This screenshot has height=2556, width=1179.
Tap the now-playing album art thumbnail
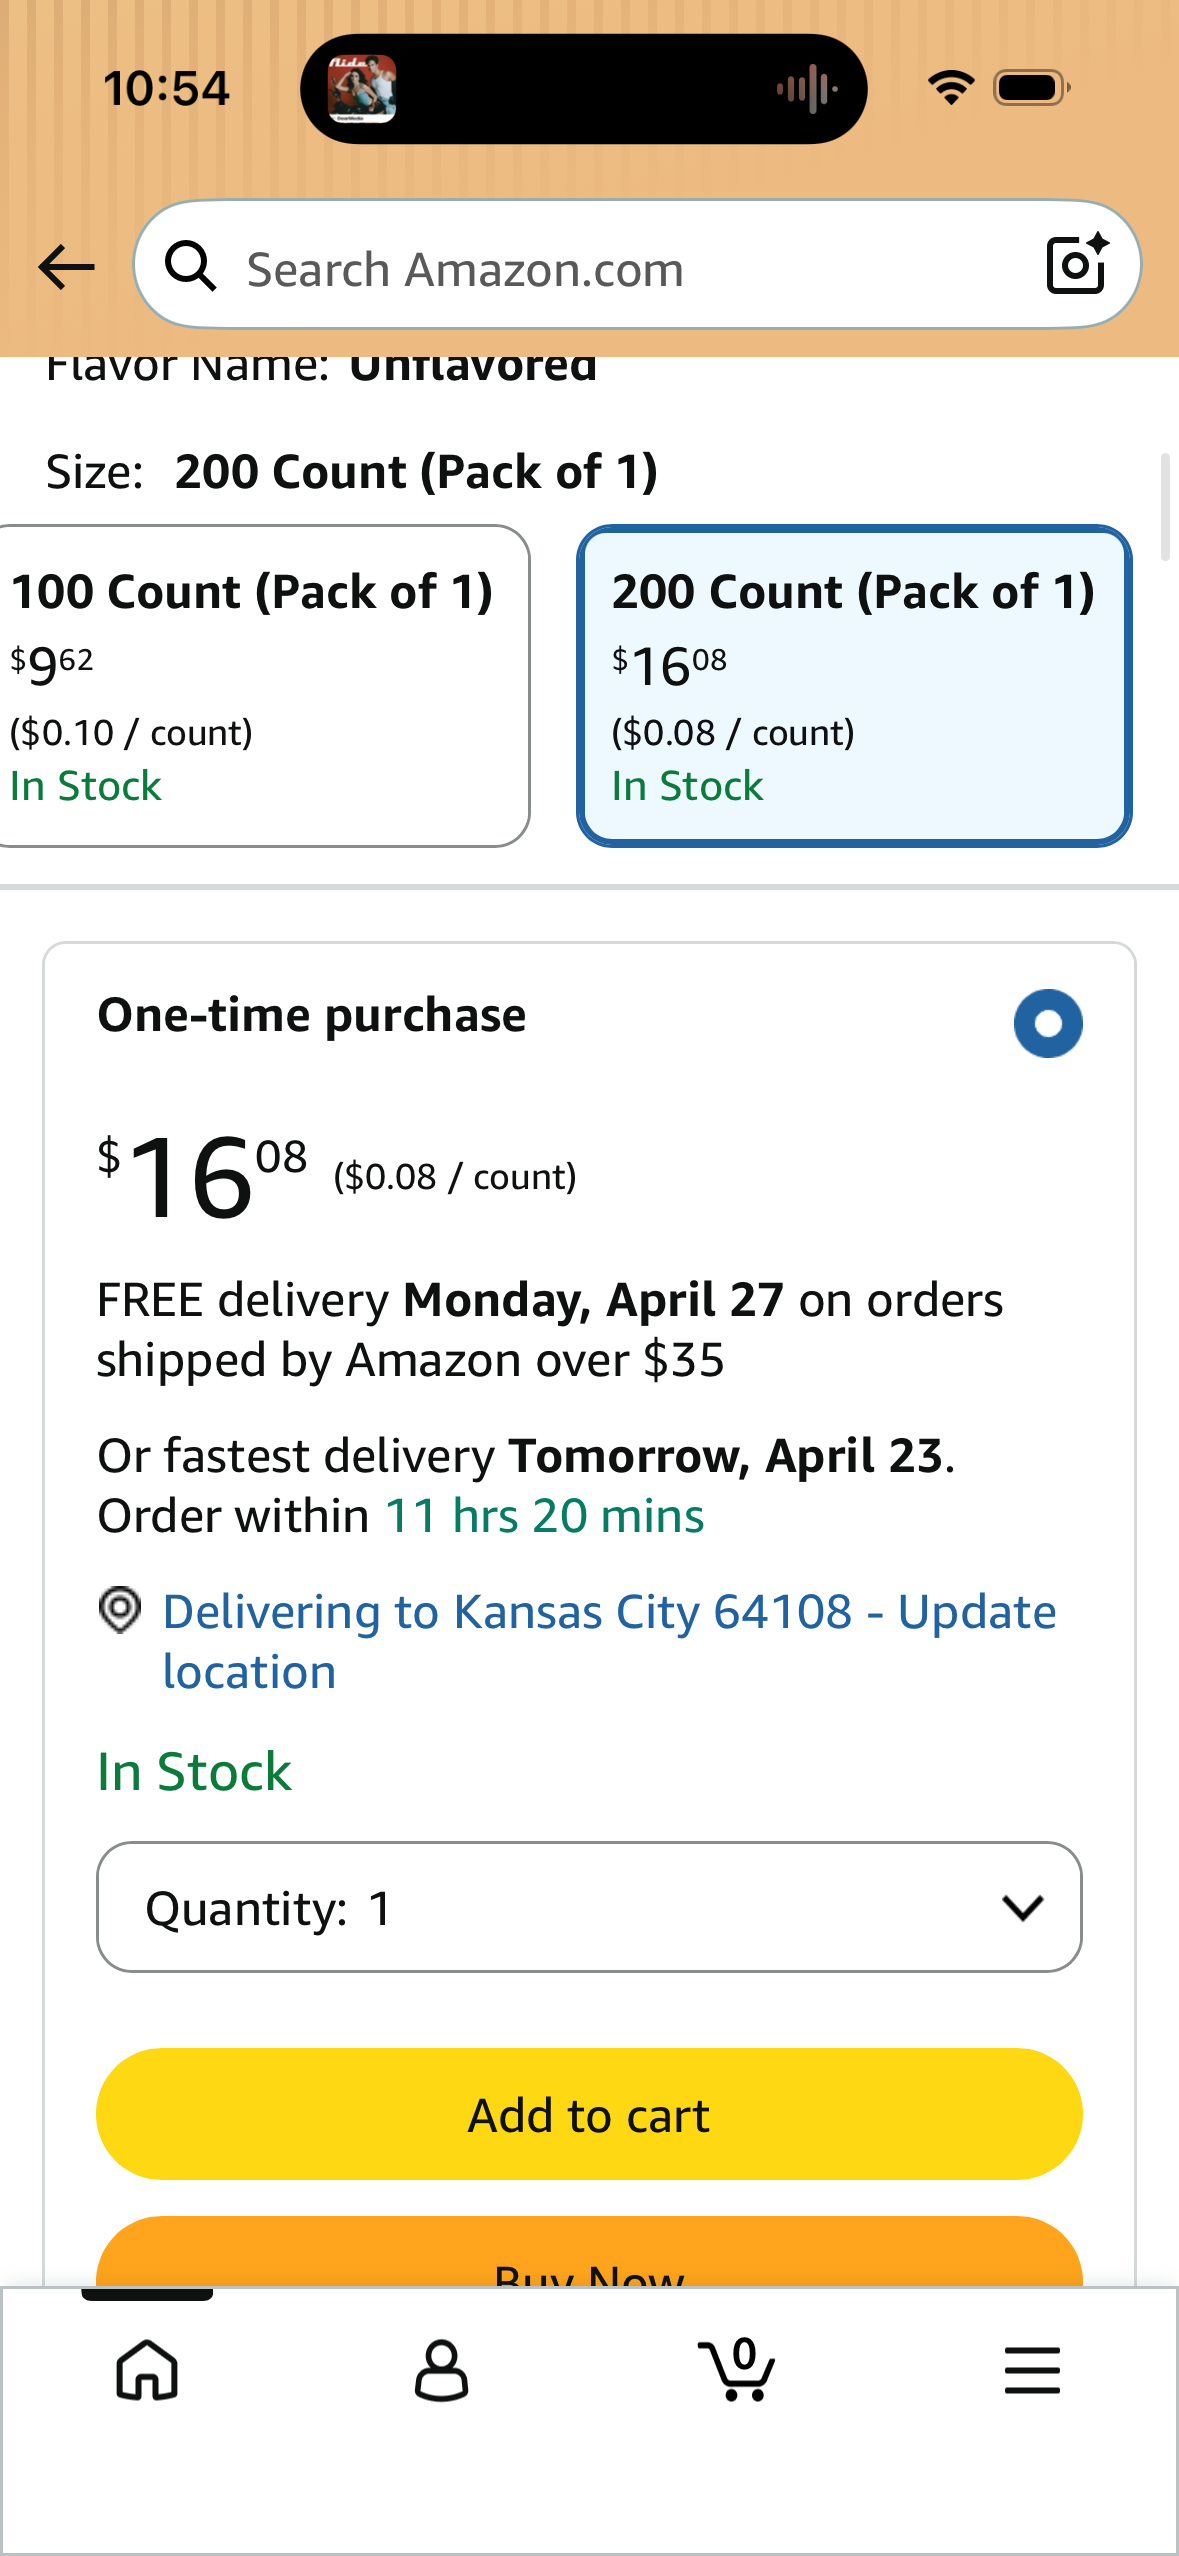[362, 89]
